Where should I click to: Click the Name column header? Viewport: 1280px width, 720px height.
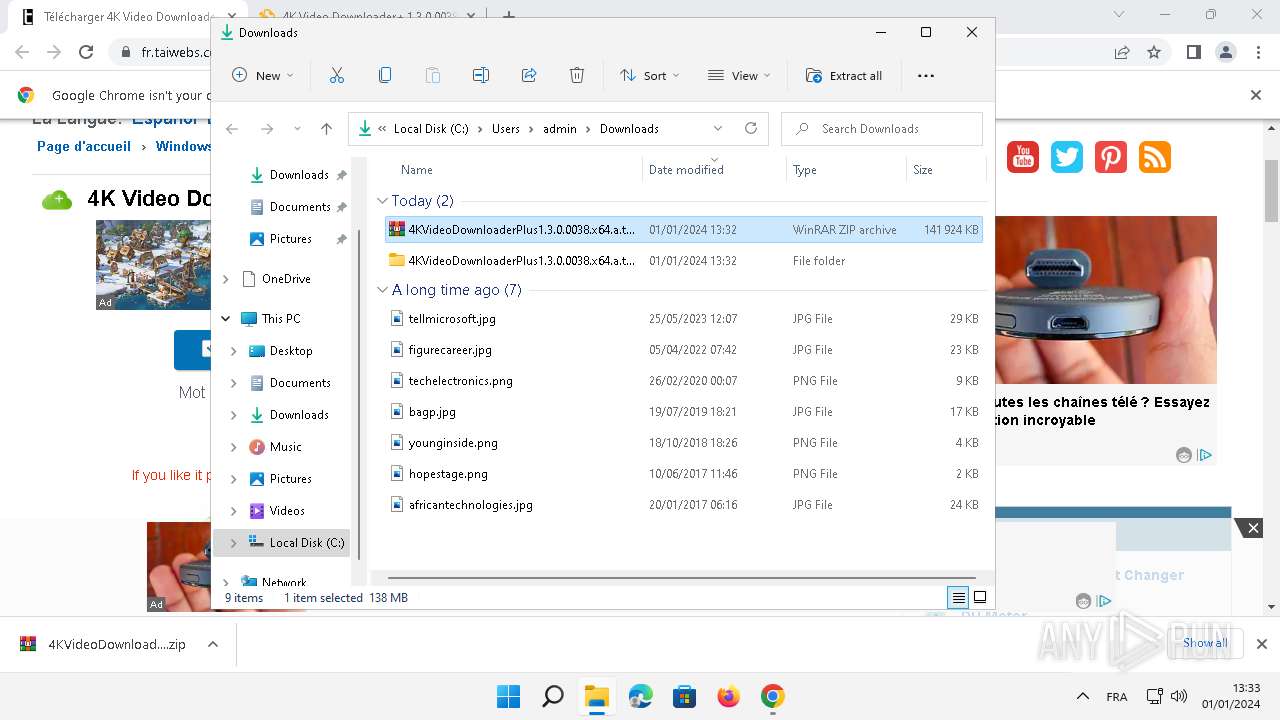click(417, 170)
